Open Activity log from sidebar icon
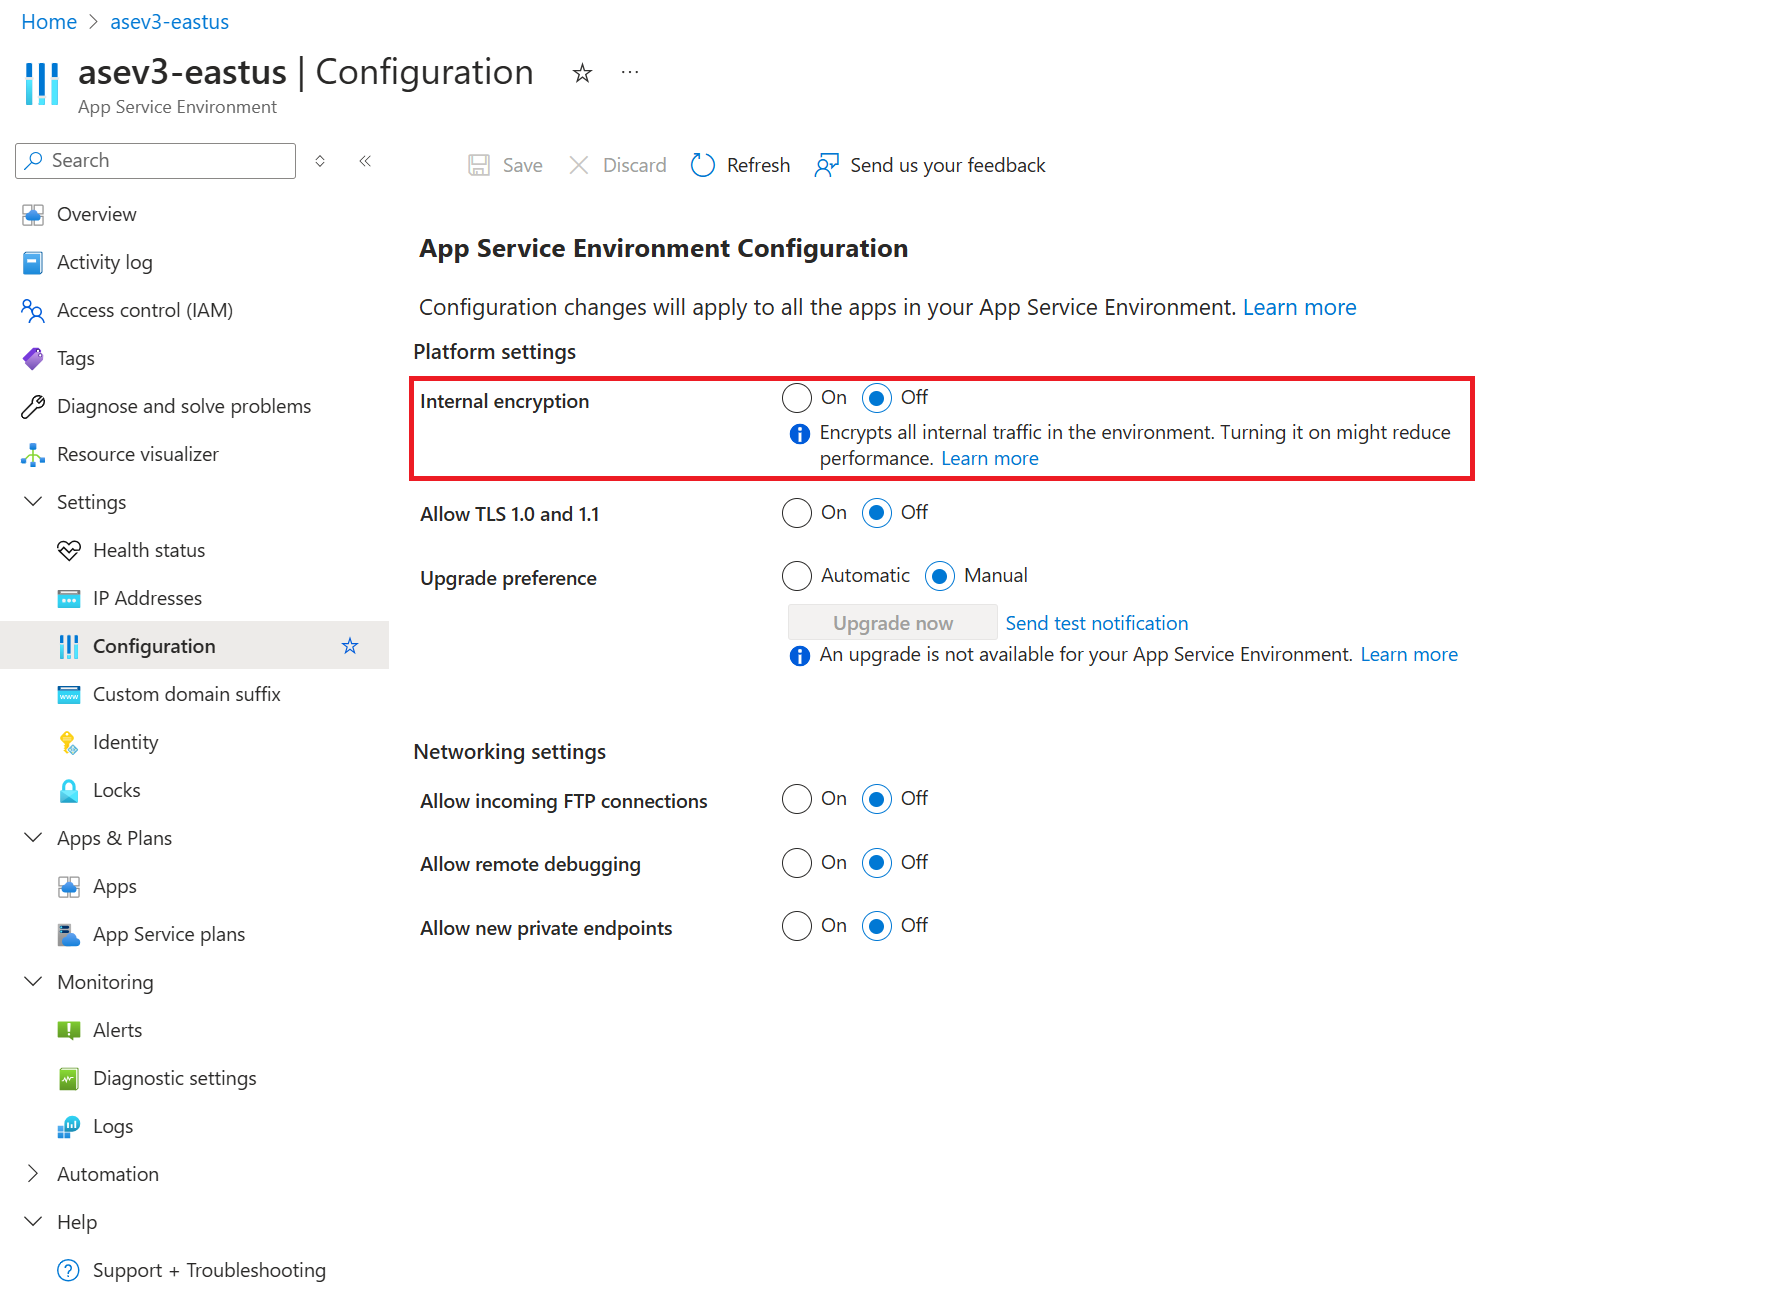 coord(33,262)
